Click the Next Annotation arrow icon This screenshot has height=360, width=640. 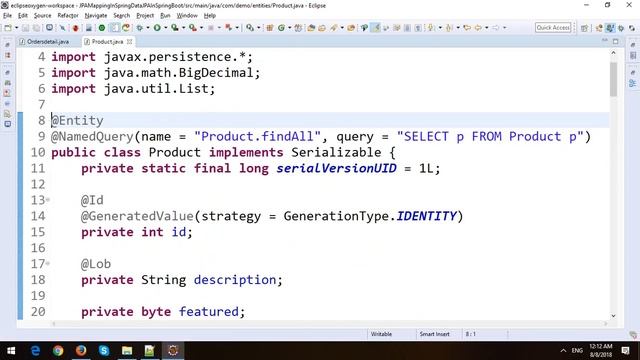(x=430, y=28)
